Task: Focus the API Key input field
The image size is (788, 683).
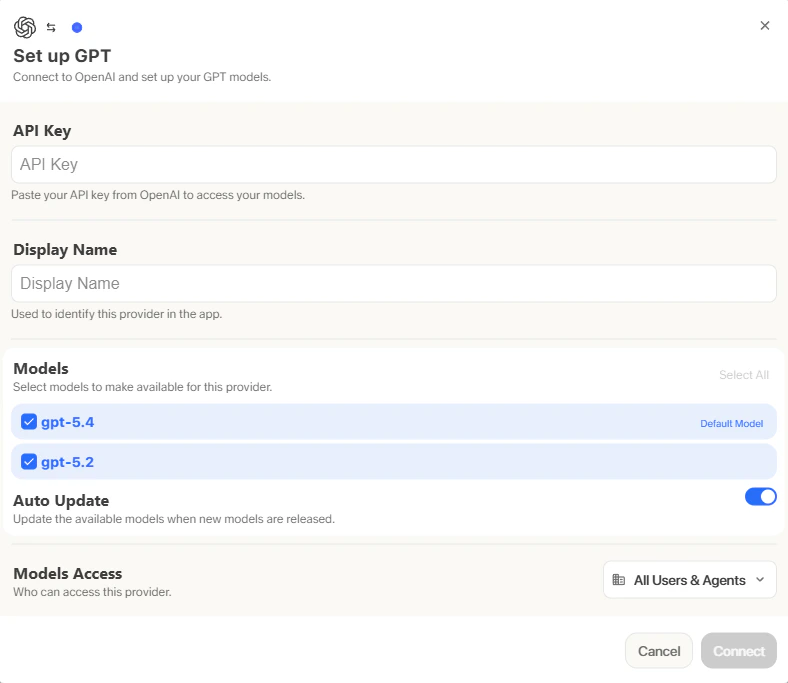Action: (x=393, y=165)
